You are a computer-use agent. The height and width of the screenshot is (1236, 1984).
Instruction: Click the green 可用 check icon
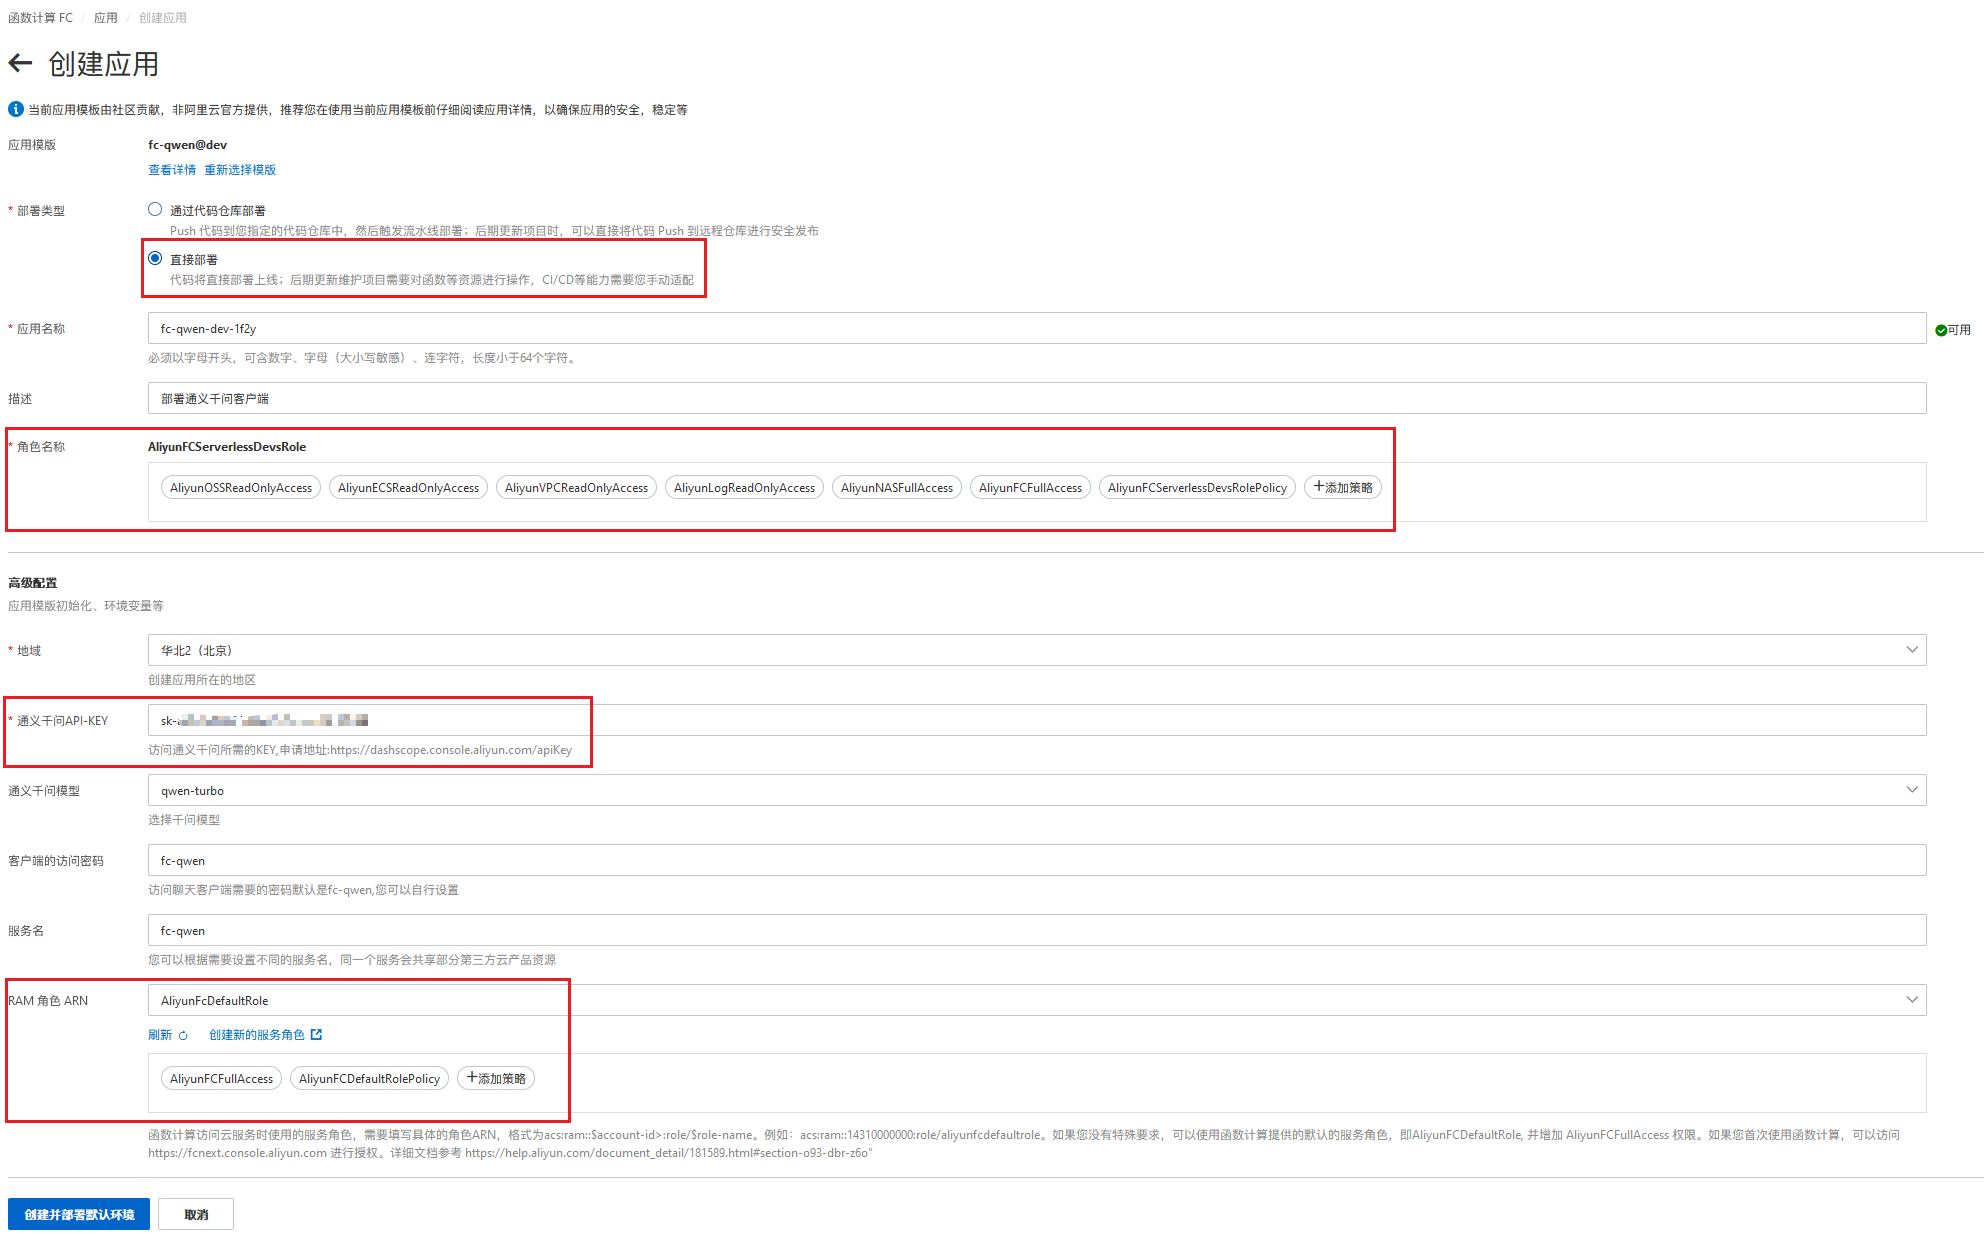click(1941, 330)
